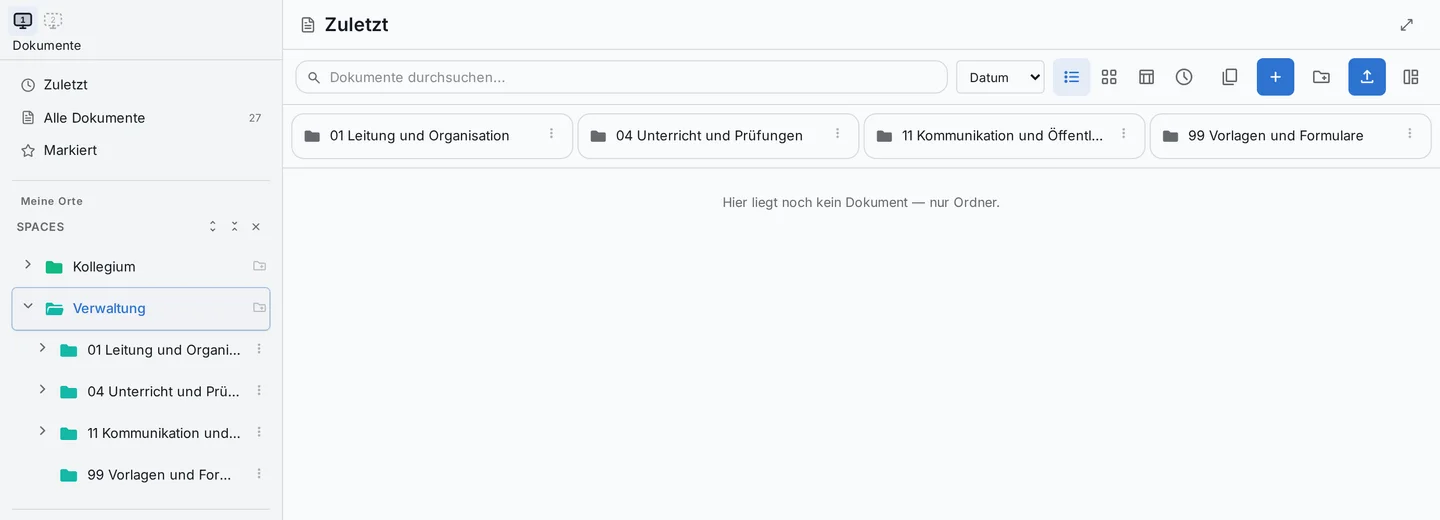Add subfolder icon next to Kollegium
Screen dimensions: 1440x520
(x=259, y=266)
